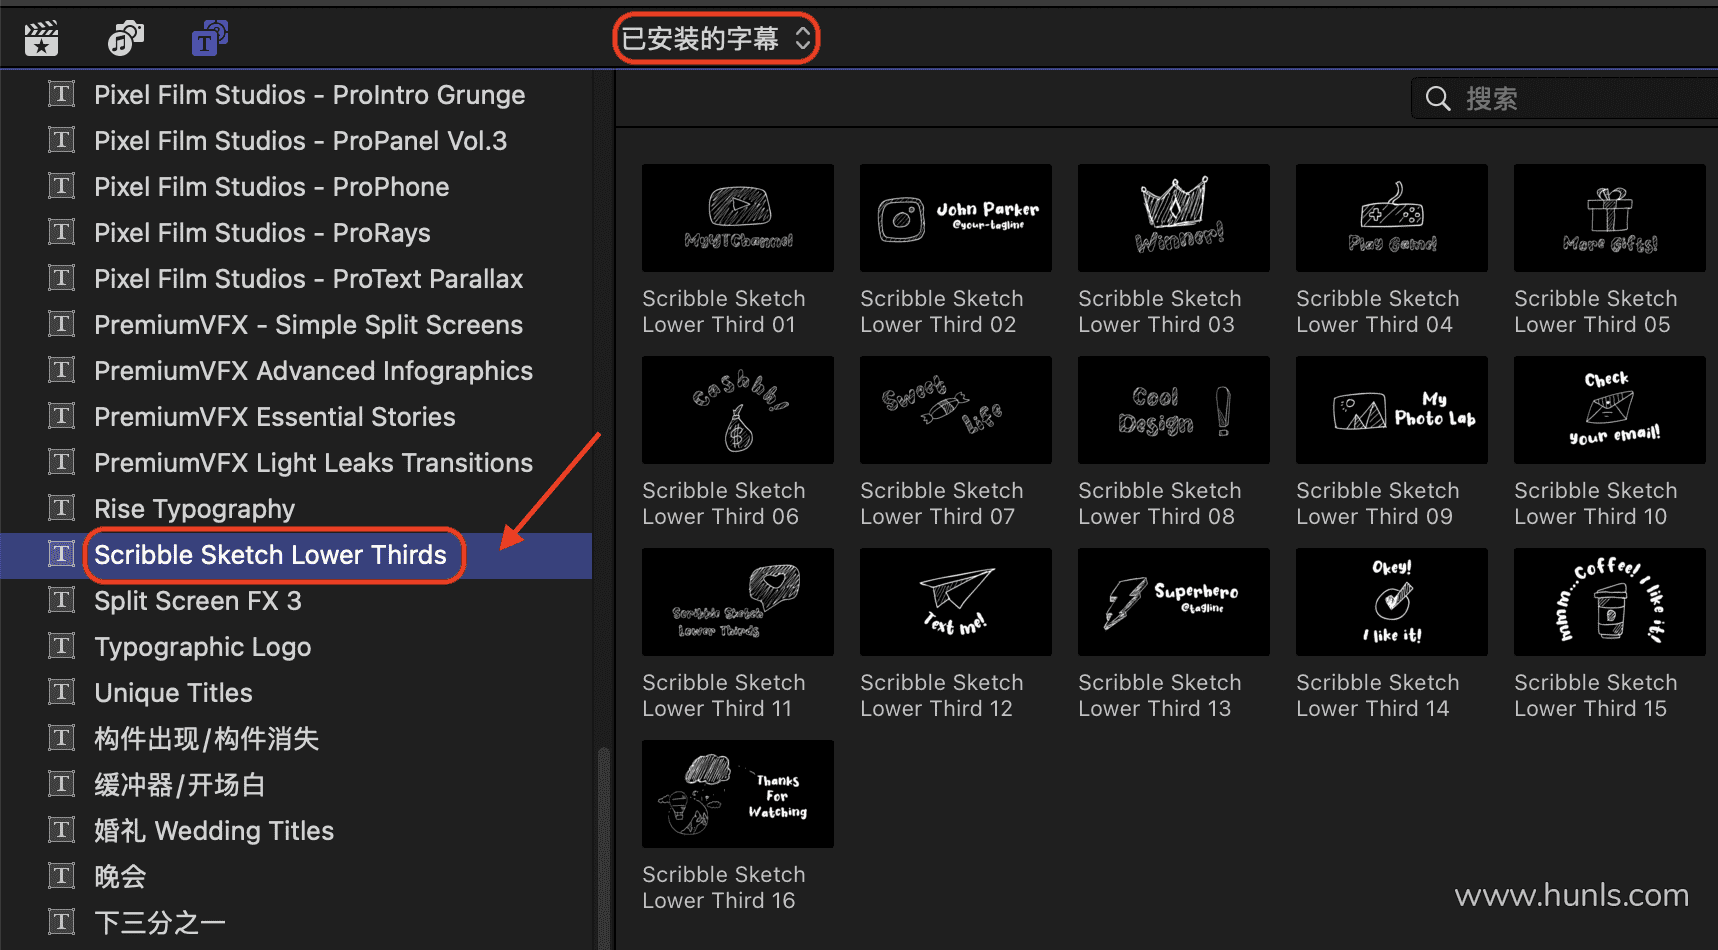Select the 婚礼 Wedding Titles category

[x=214, y=831]
